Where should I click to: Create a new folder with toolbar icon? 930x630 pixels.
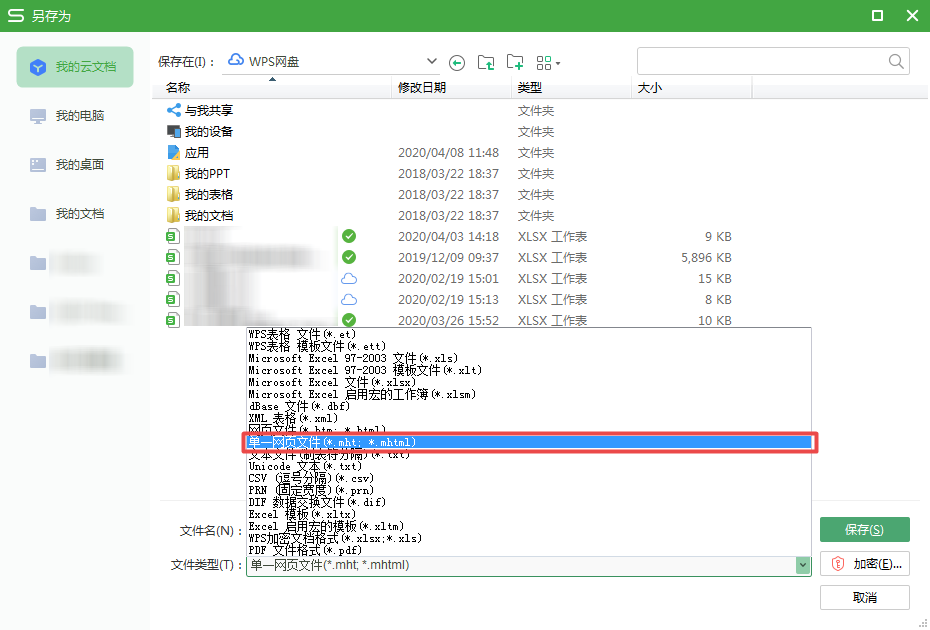coord(515,62)
